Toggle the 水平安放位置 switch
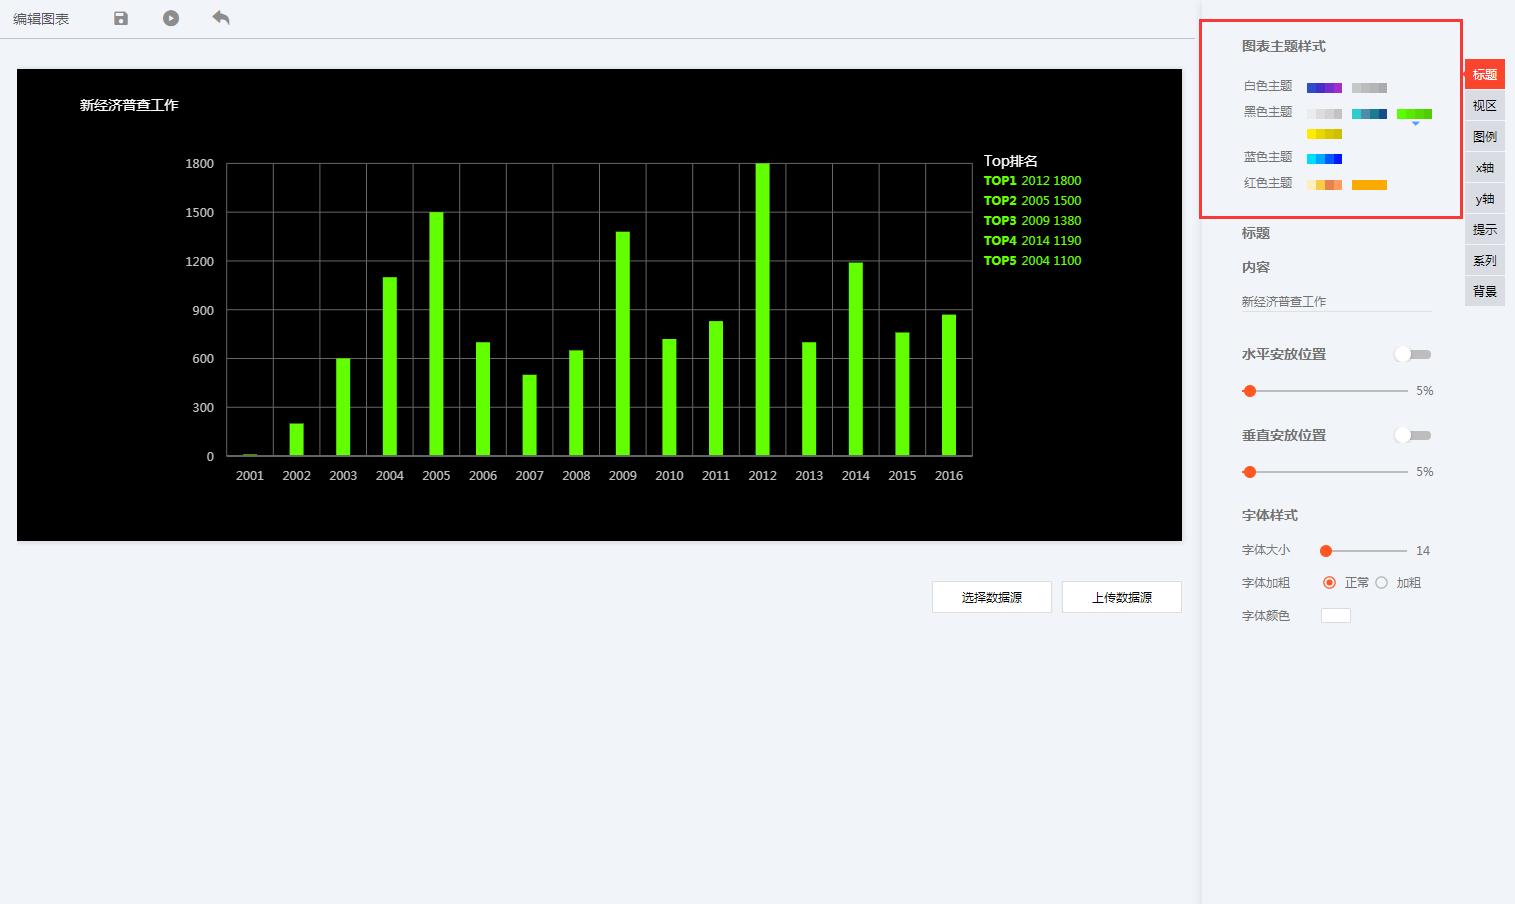The width and height of the screenshot is (1515, 904). pyautogui.click(x=1413, y=354)
